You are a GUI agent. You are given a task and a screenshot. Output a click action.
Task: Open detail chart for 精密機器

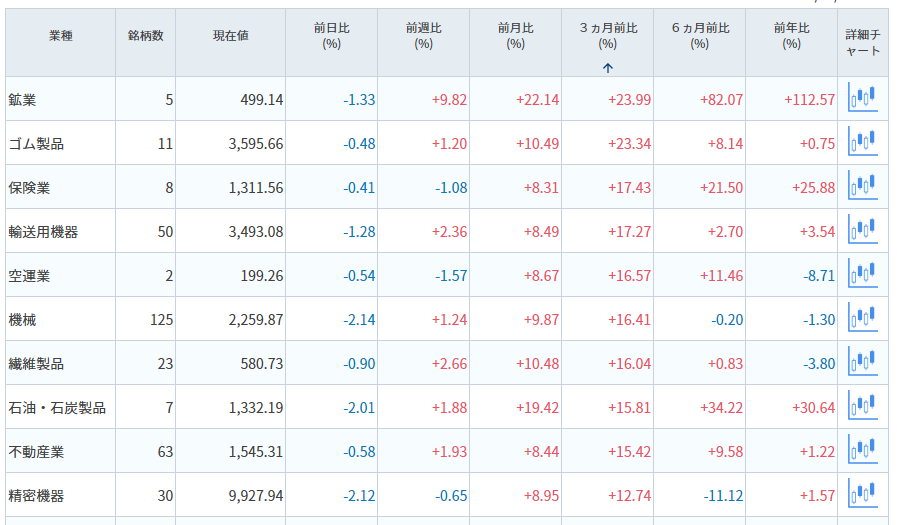(863, 493)
